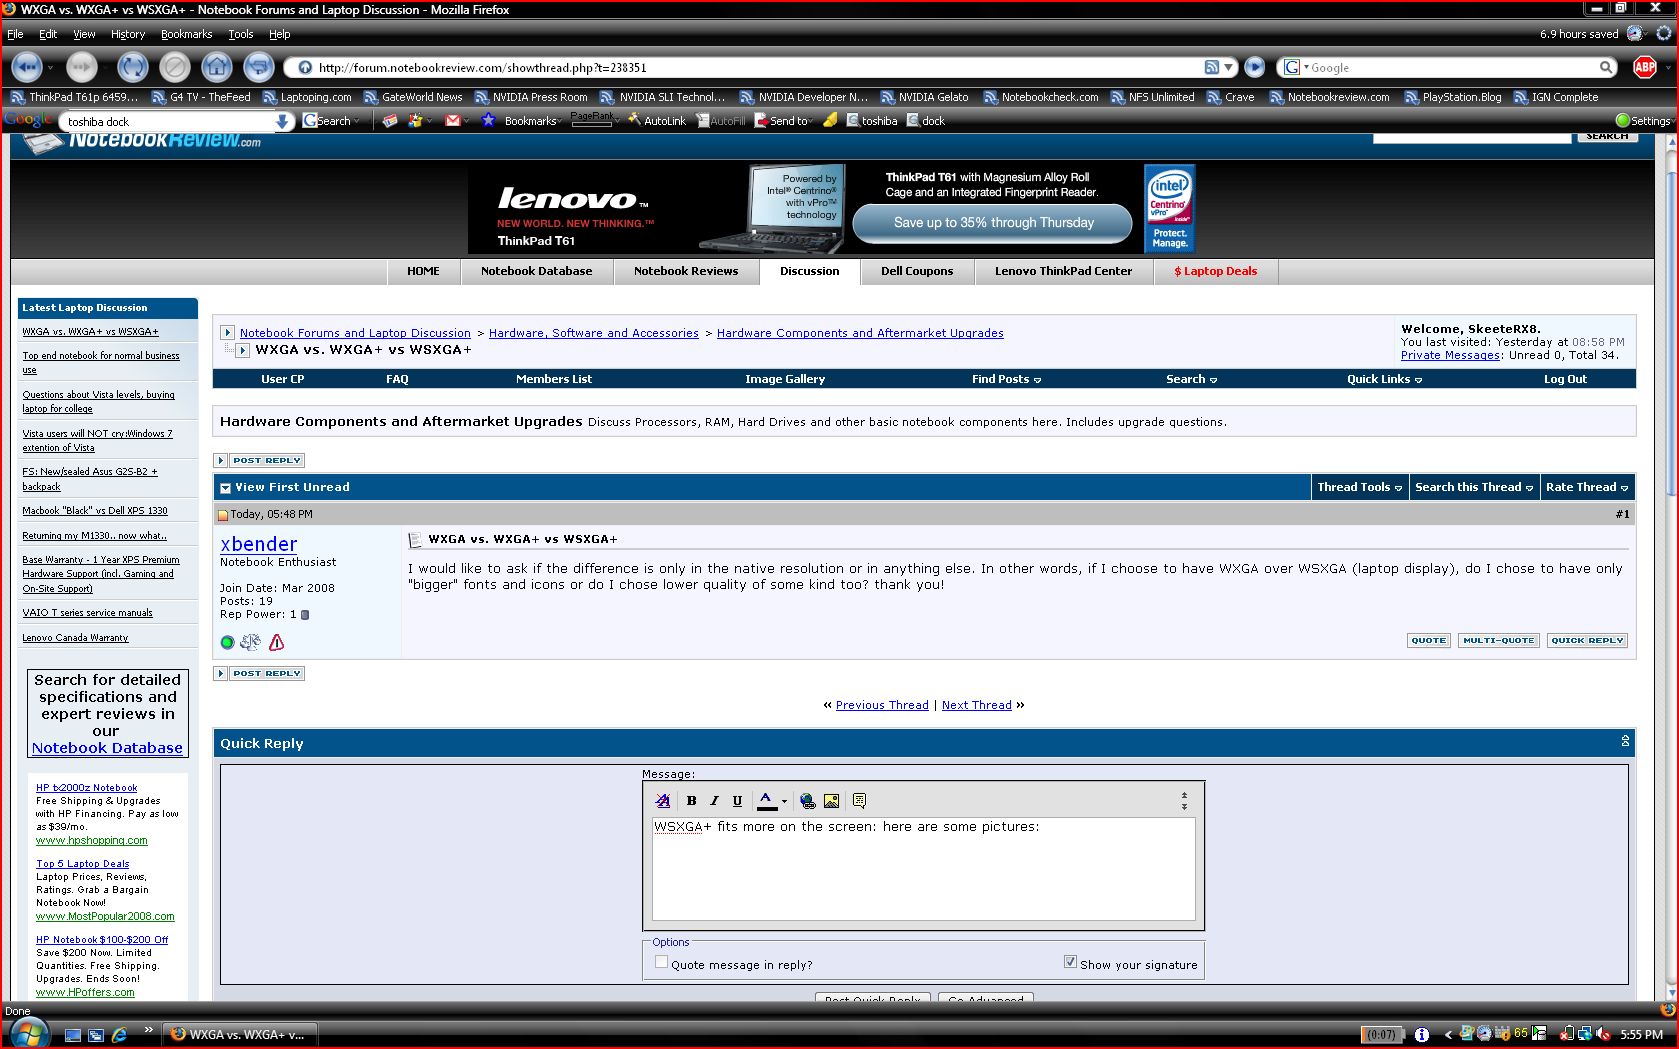Image resolution: width=1679 pixels, height=1049 pixels.
Task: Click the report post warning triangle icon
Action: pyautogui.click(x=277, y=642)
